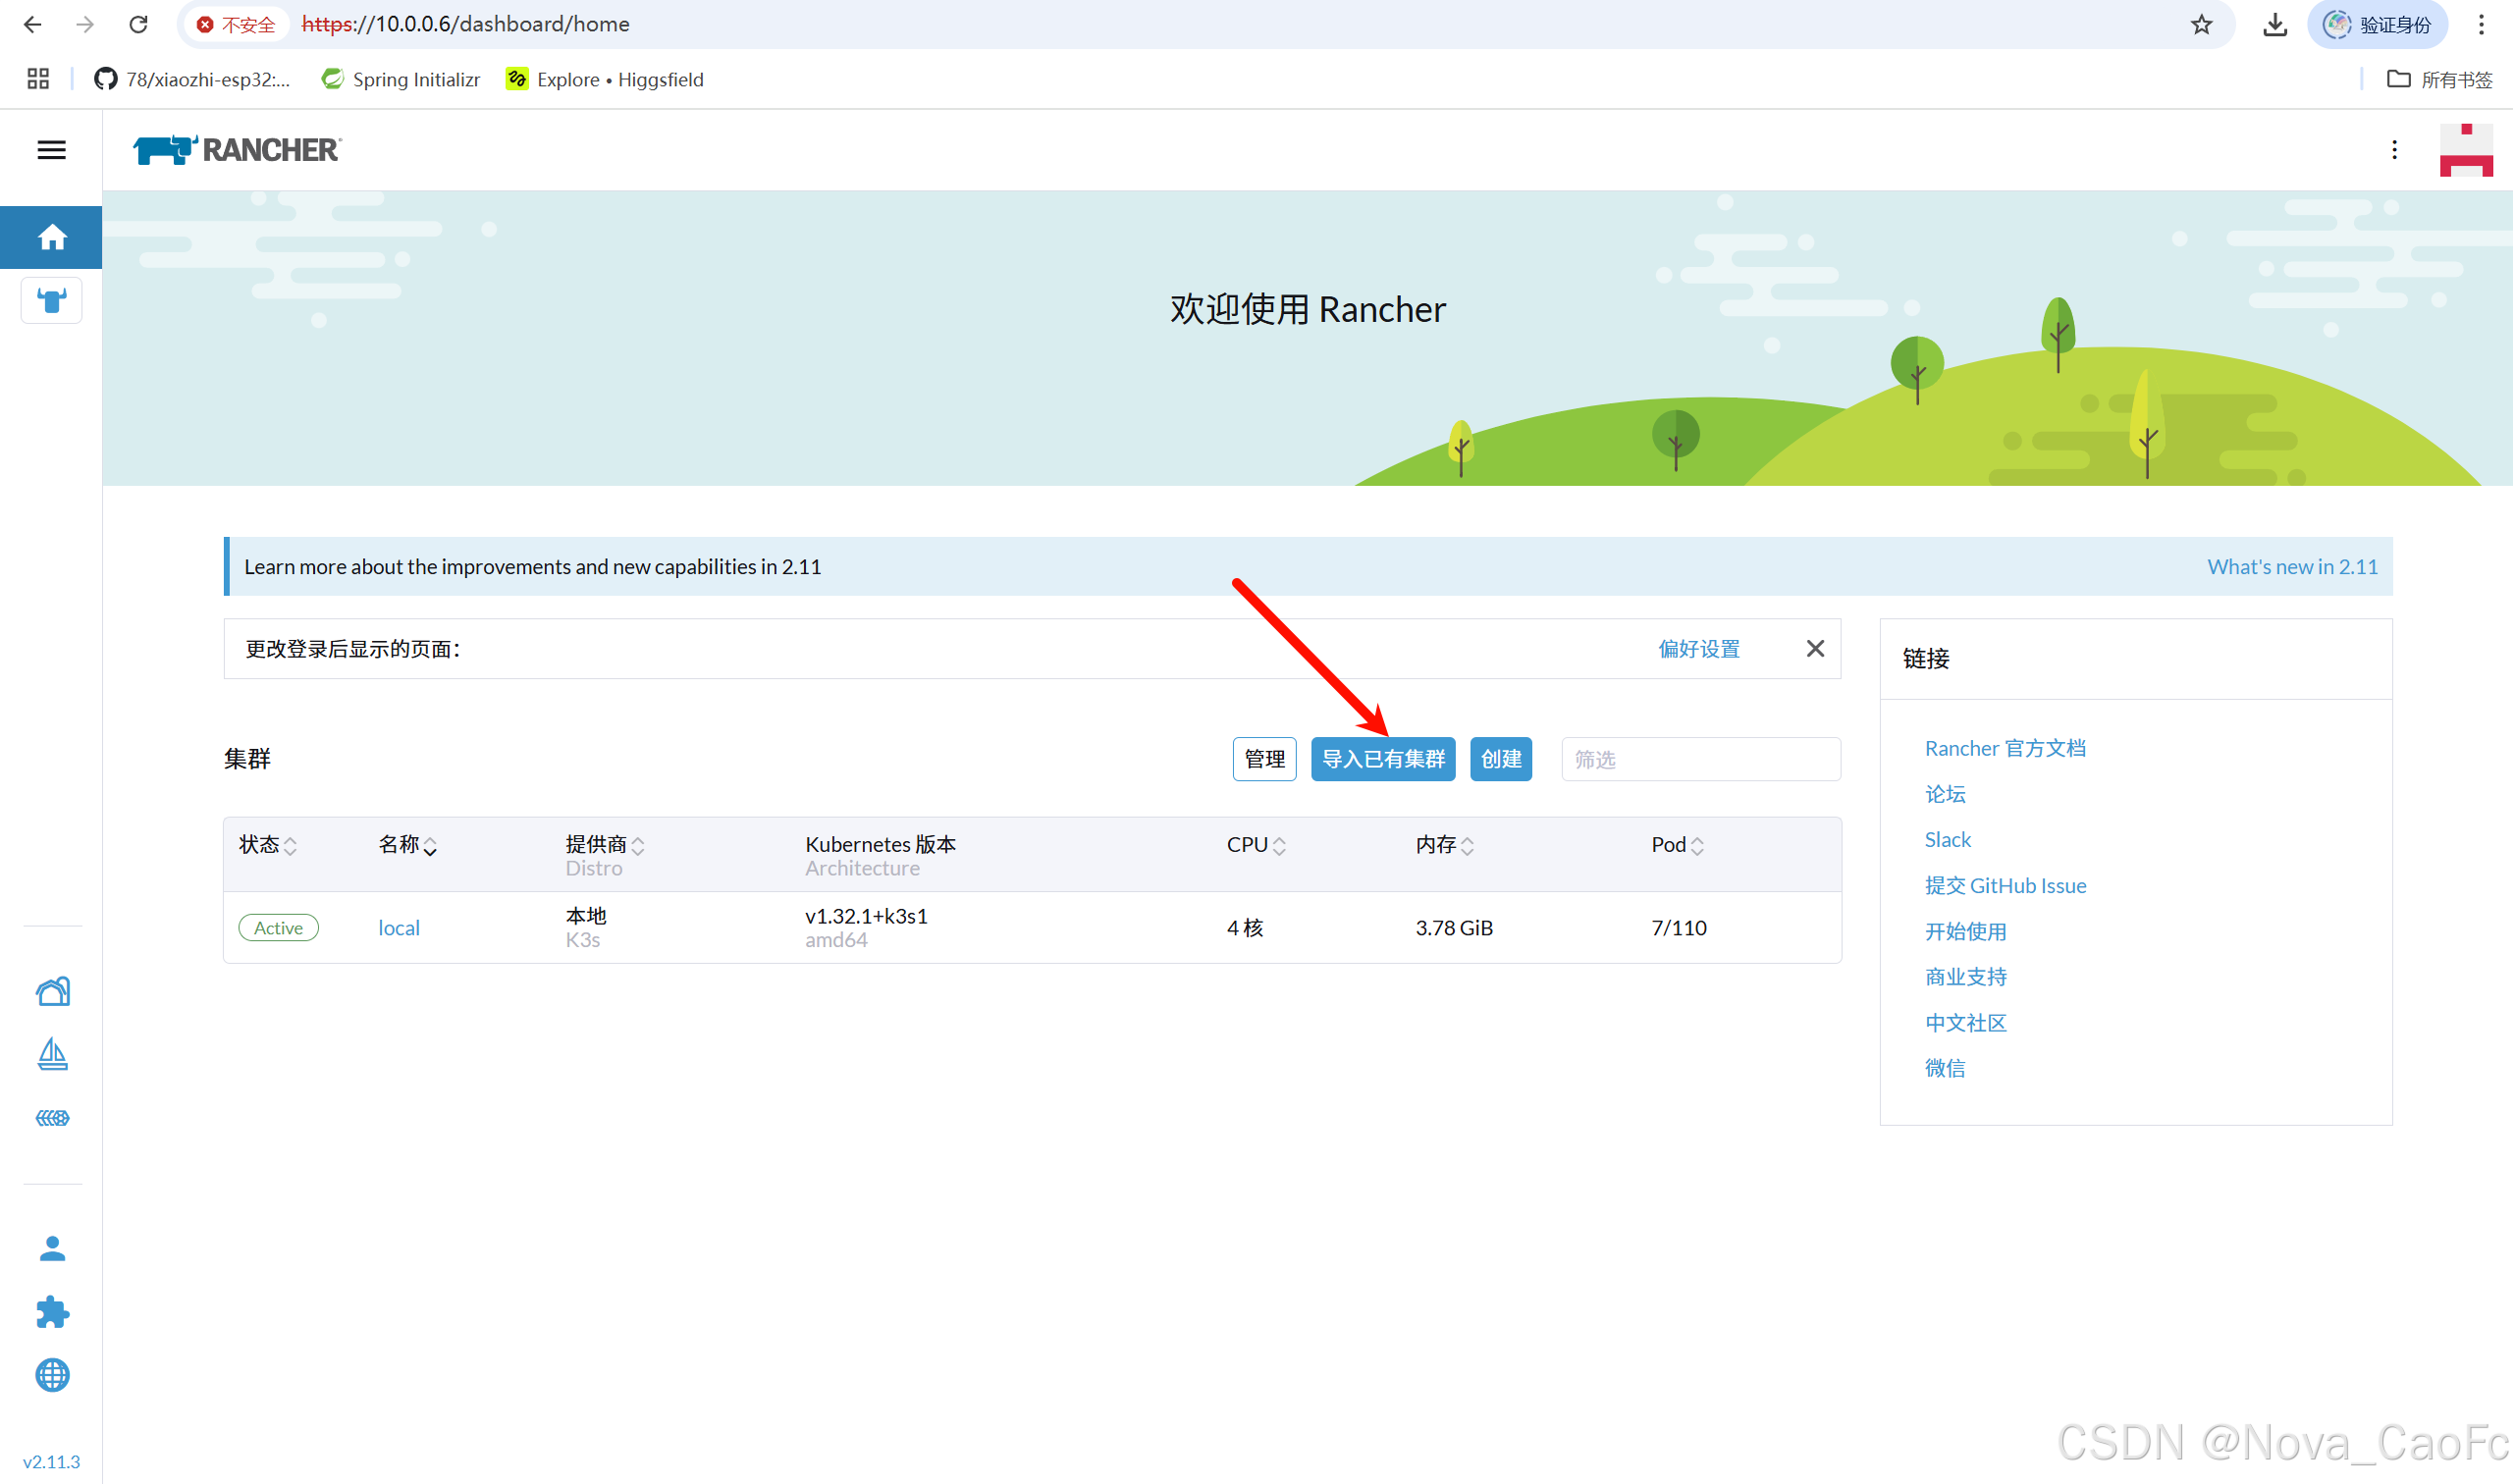Click the 创建 cluster button

(x=1500, y=759)
